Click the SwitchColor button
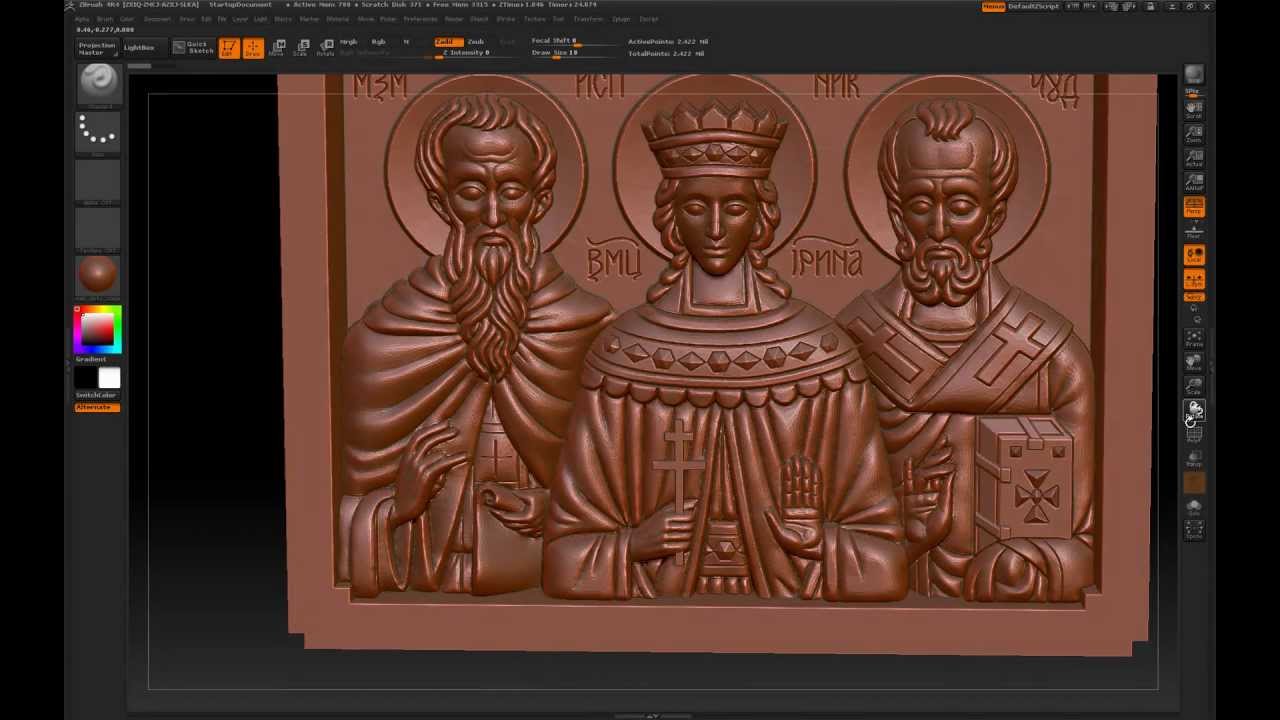This screenshot has height=720, width=1280. (x=96, y=395)
